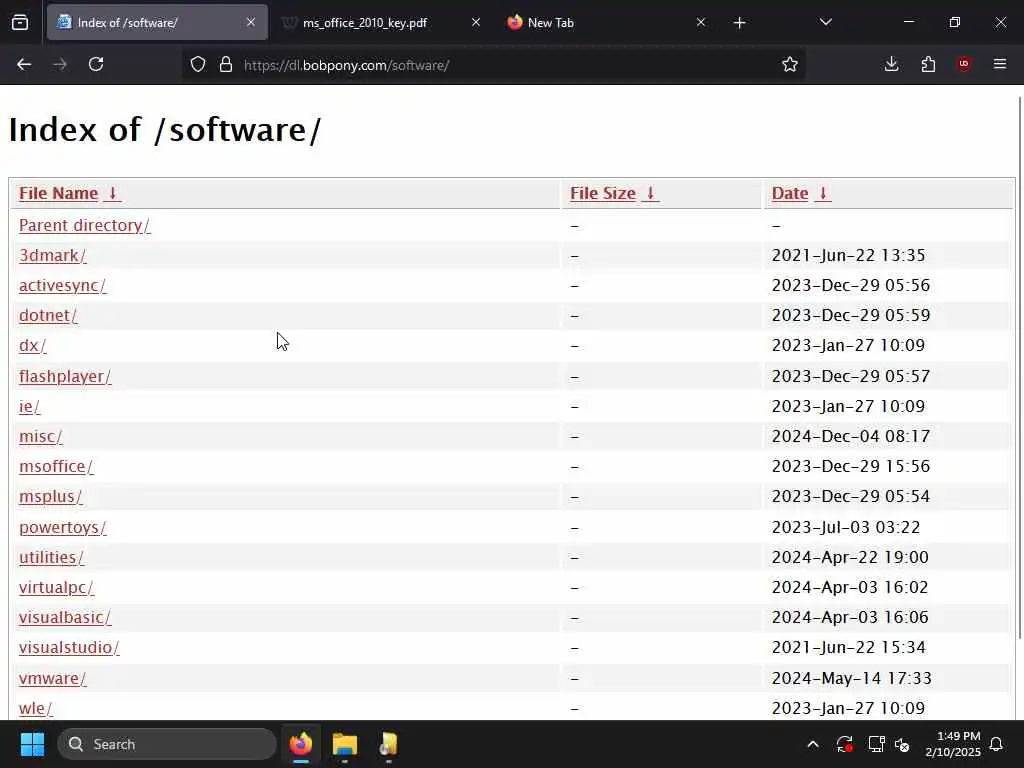Open the wle/ folder
Image resolution: width=1024 pixels, height=768 pixels.
pyautogui.click(x=35, y=709)
